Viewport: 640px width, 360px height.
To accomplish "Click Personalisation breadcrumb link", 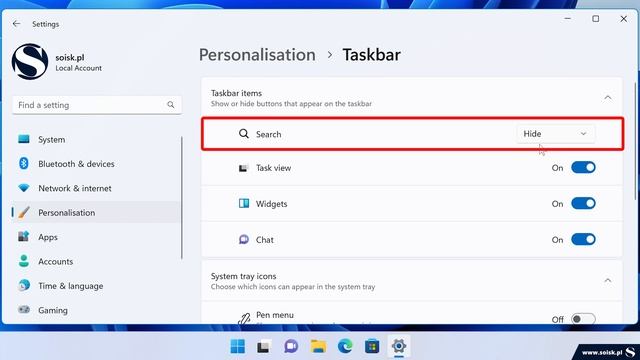I will 257,55.
